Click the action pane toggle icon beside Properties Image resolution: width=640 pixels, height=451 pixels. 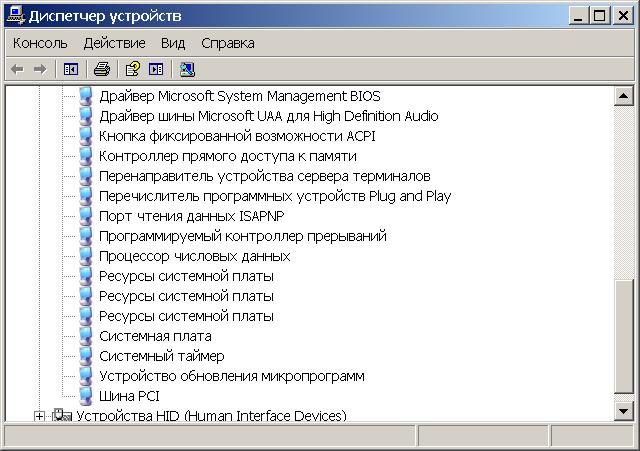(156, 69)
